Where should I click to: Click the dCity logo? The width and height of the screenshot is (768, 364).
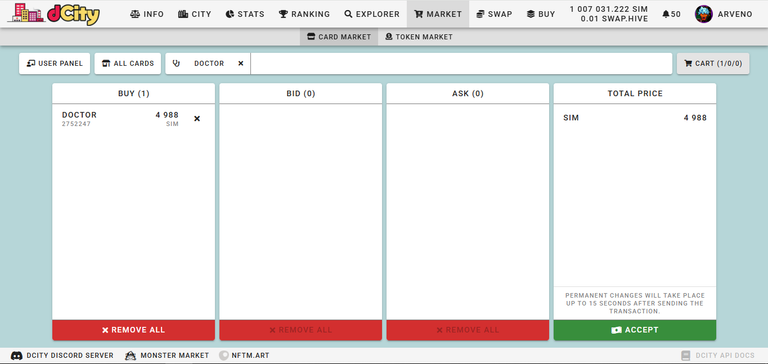(54, 14)
